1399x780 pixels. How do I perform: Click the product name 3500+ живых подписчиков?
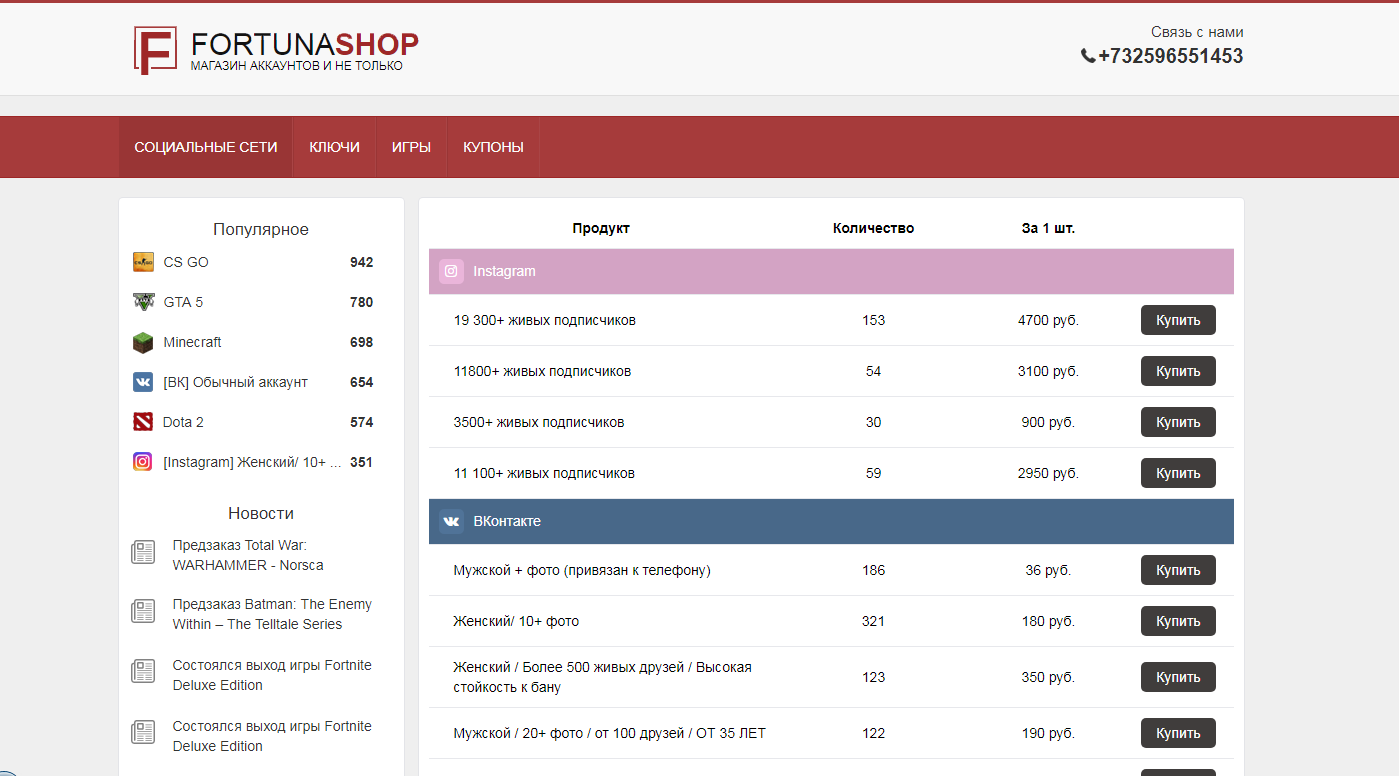click(539, 422)
